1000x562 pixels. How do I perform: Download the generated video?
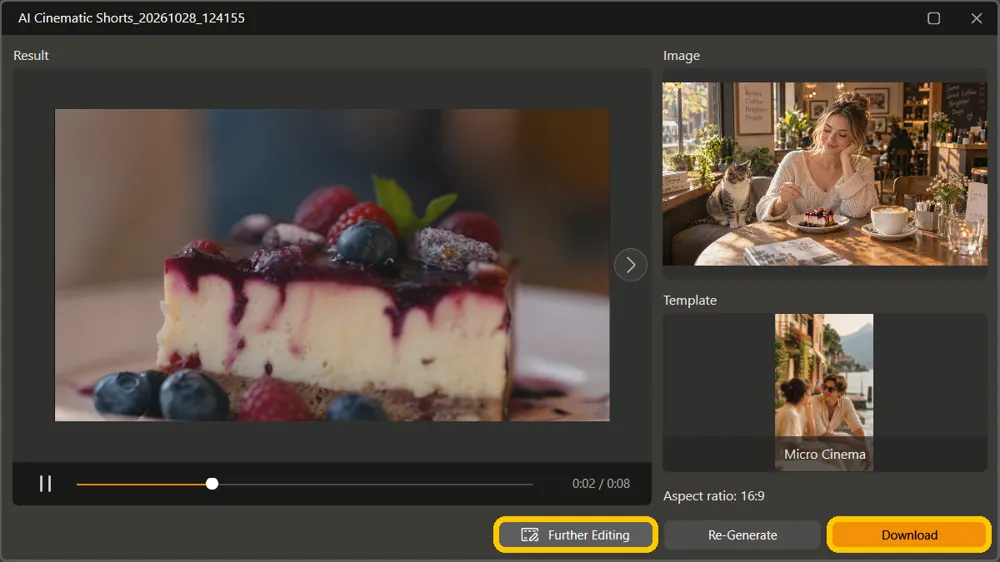click(909, 535)
